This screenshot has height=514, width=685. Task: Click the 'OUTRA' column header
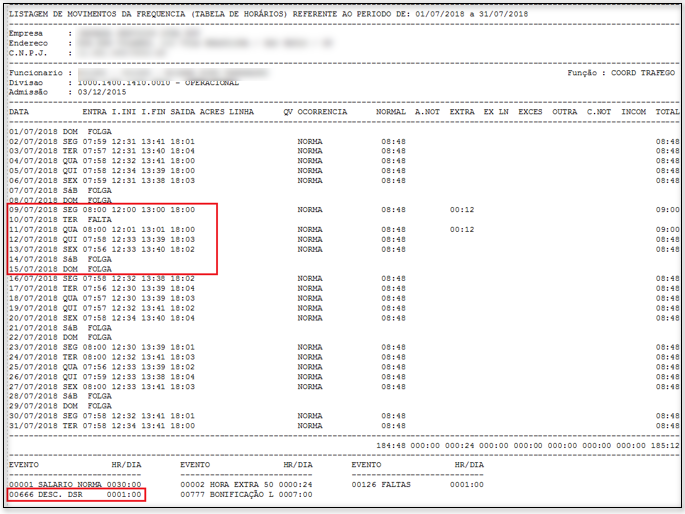(564, 112)
